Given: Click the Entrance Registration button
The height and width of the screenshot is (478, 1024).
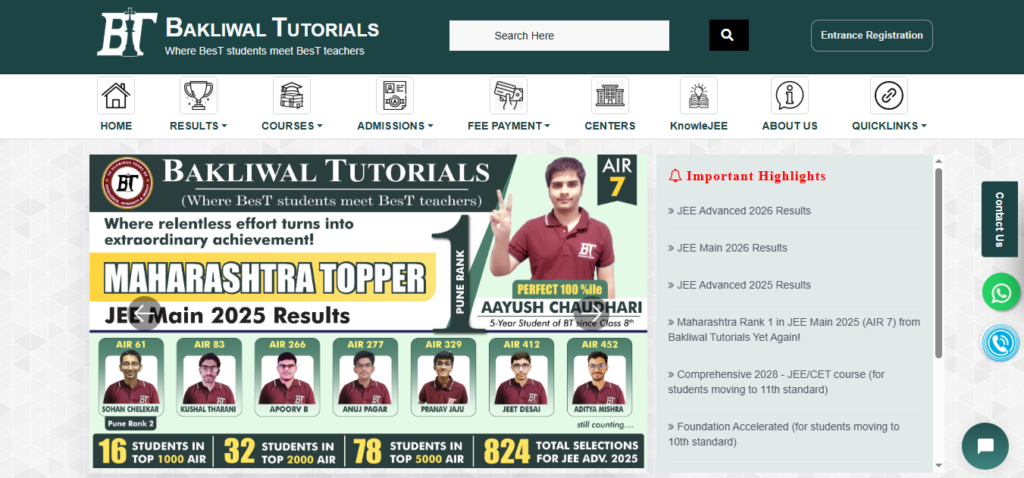Looking at the screenshot, I should (x=872, y=35).
